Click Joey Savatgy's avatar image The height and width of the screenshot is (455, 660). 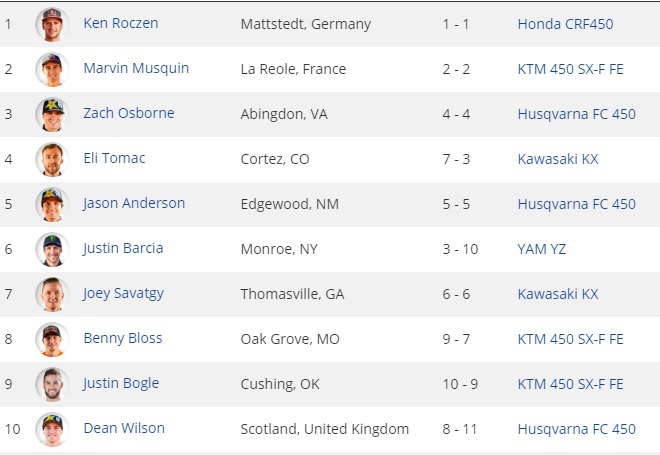[51, 294]
